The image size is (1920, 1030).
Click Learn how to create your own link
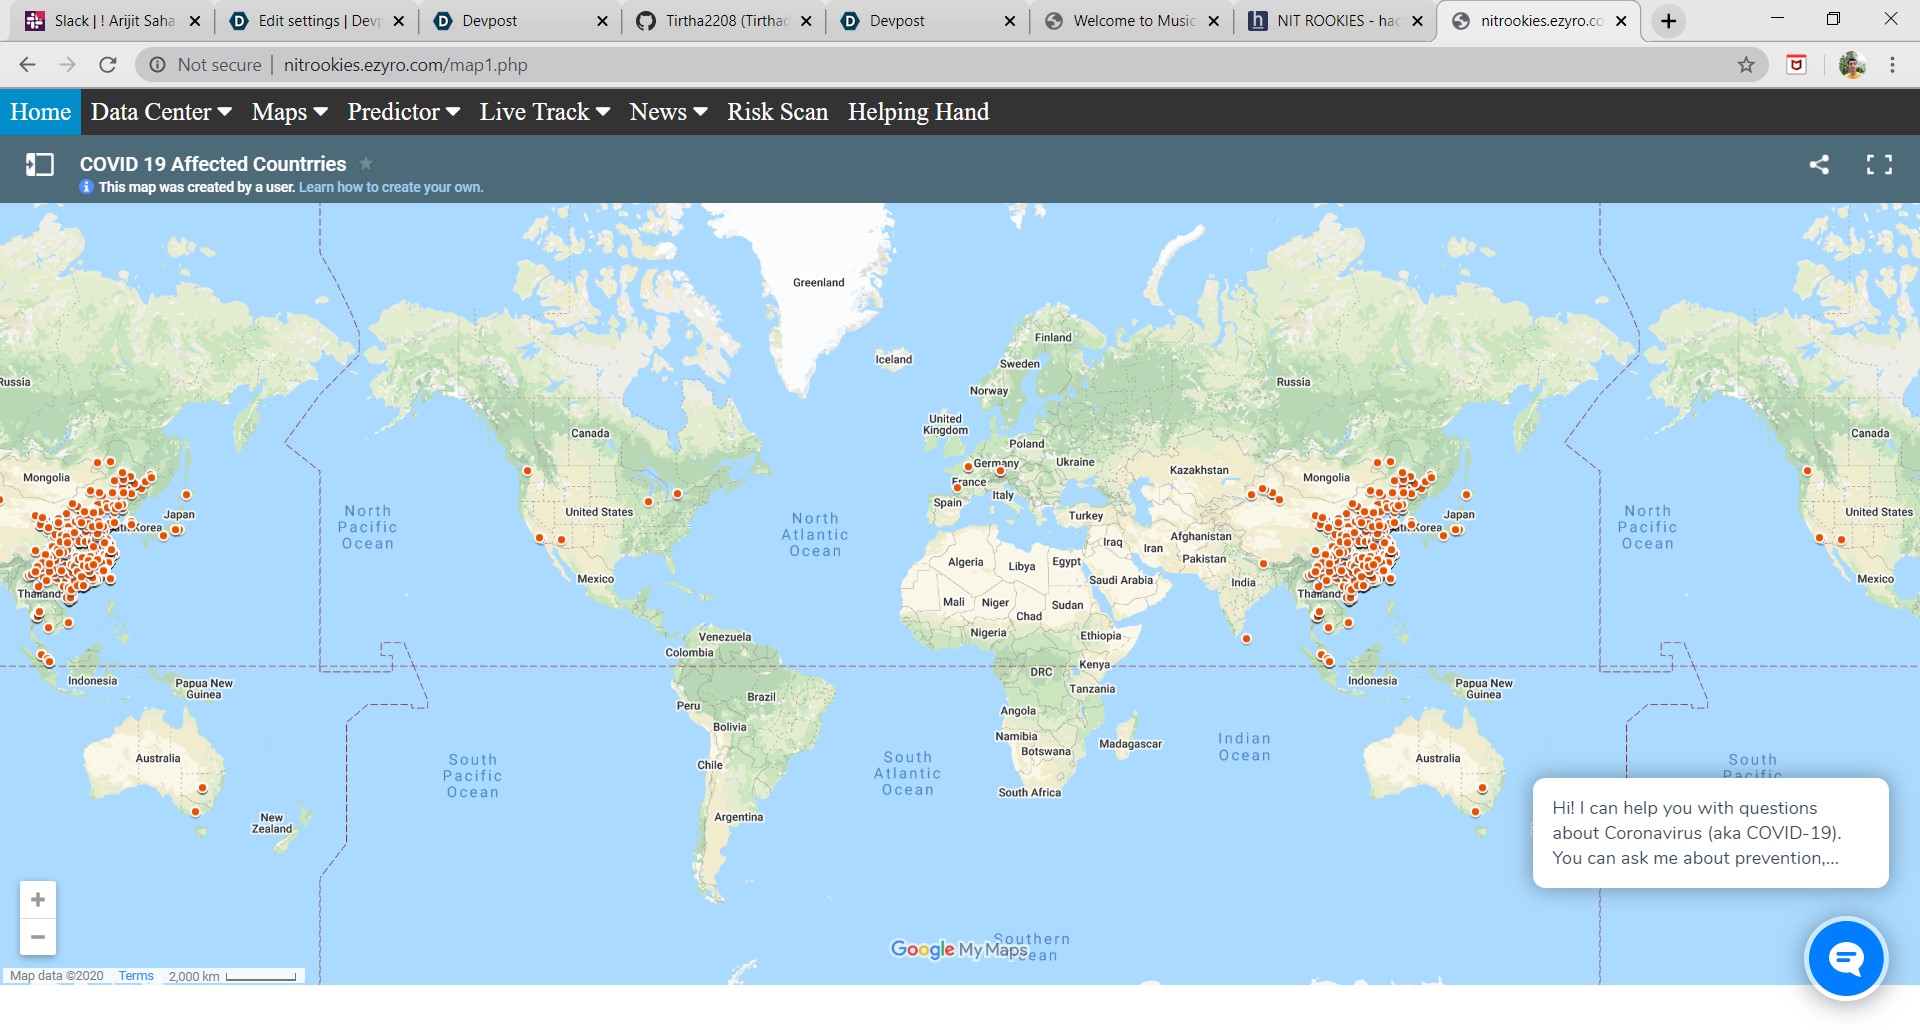[390, 187]
